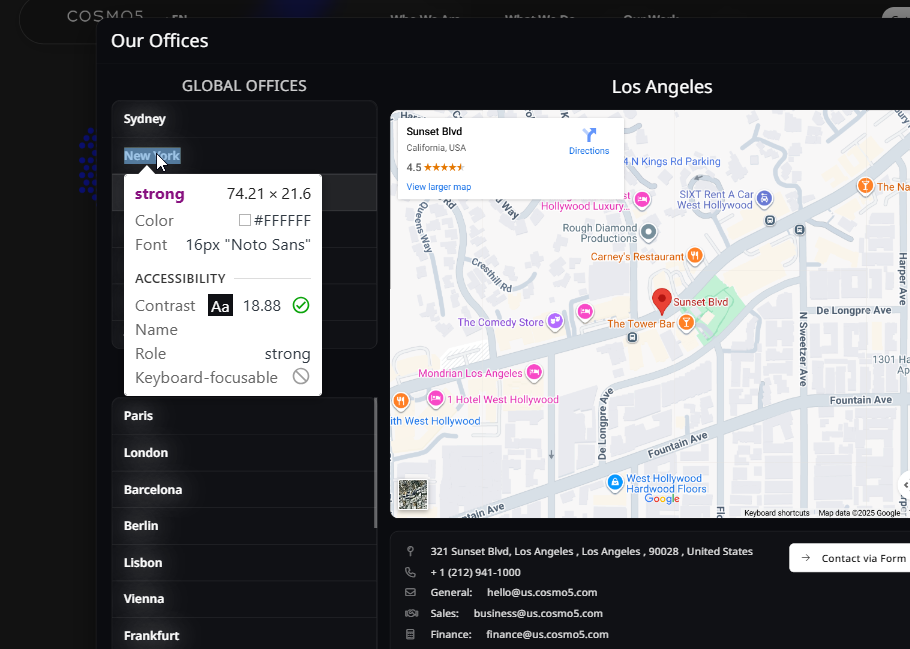Image resolution: width=910 pixels, height=649 pixels.
Task: Click the red Sunset Blvd map pin
Action: [x=662, y=302]
